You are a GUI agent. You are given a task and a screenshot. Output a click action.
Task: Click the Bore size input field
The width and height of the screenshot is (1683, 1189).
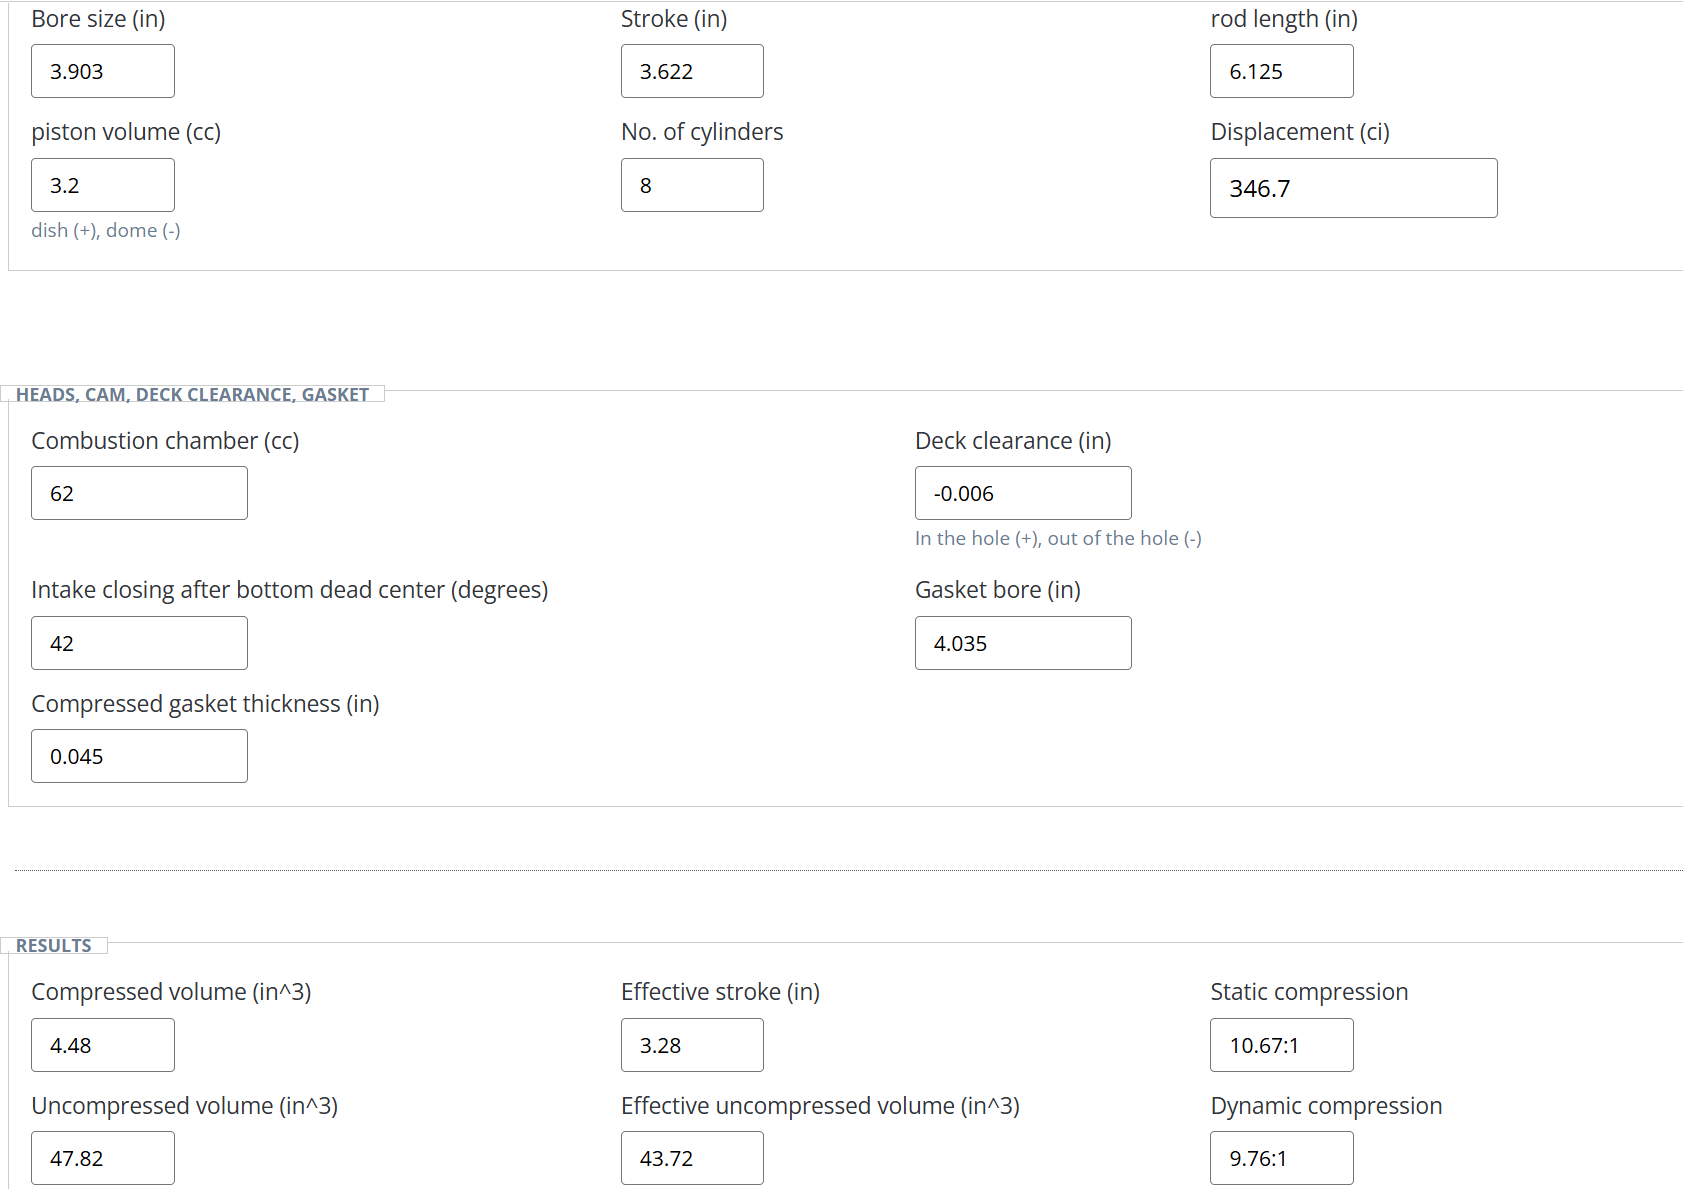pyautogui.click(x=102, y=71)
